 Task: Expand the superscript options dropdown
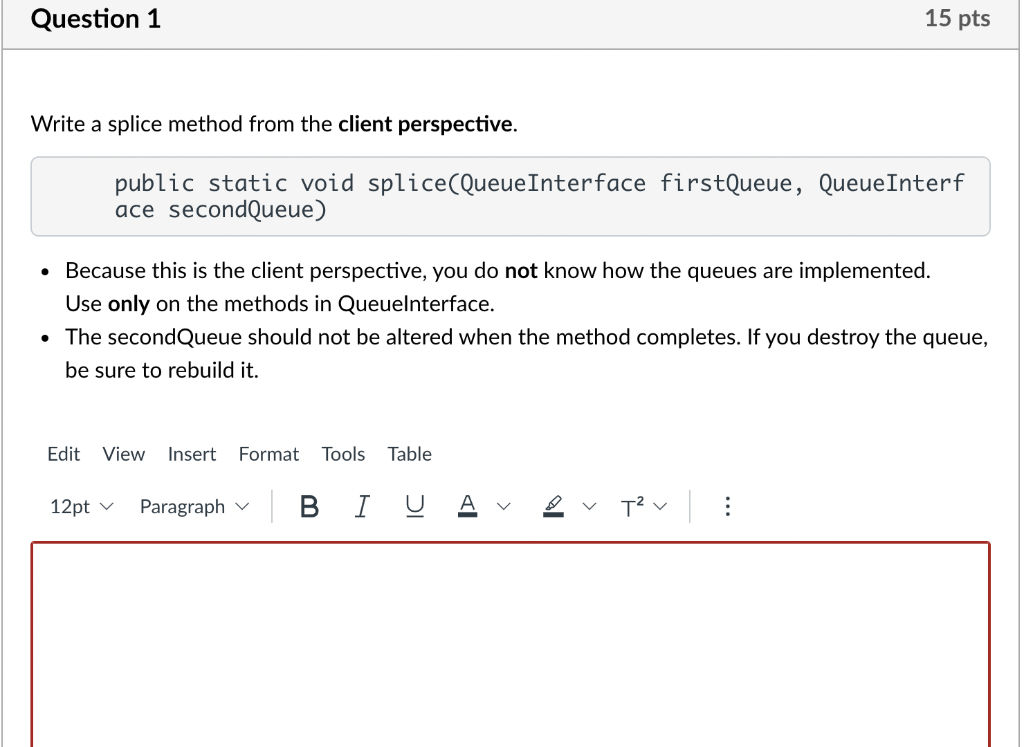[661, 506]
